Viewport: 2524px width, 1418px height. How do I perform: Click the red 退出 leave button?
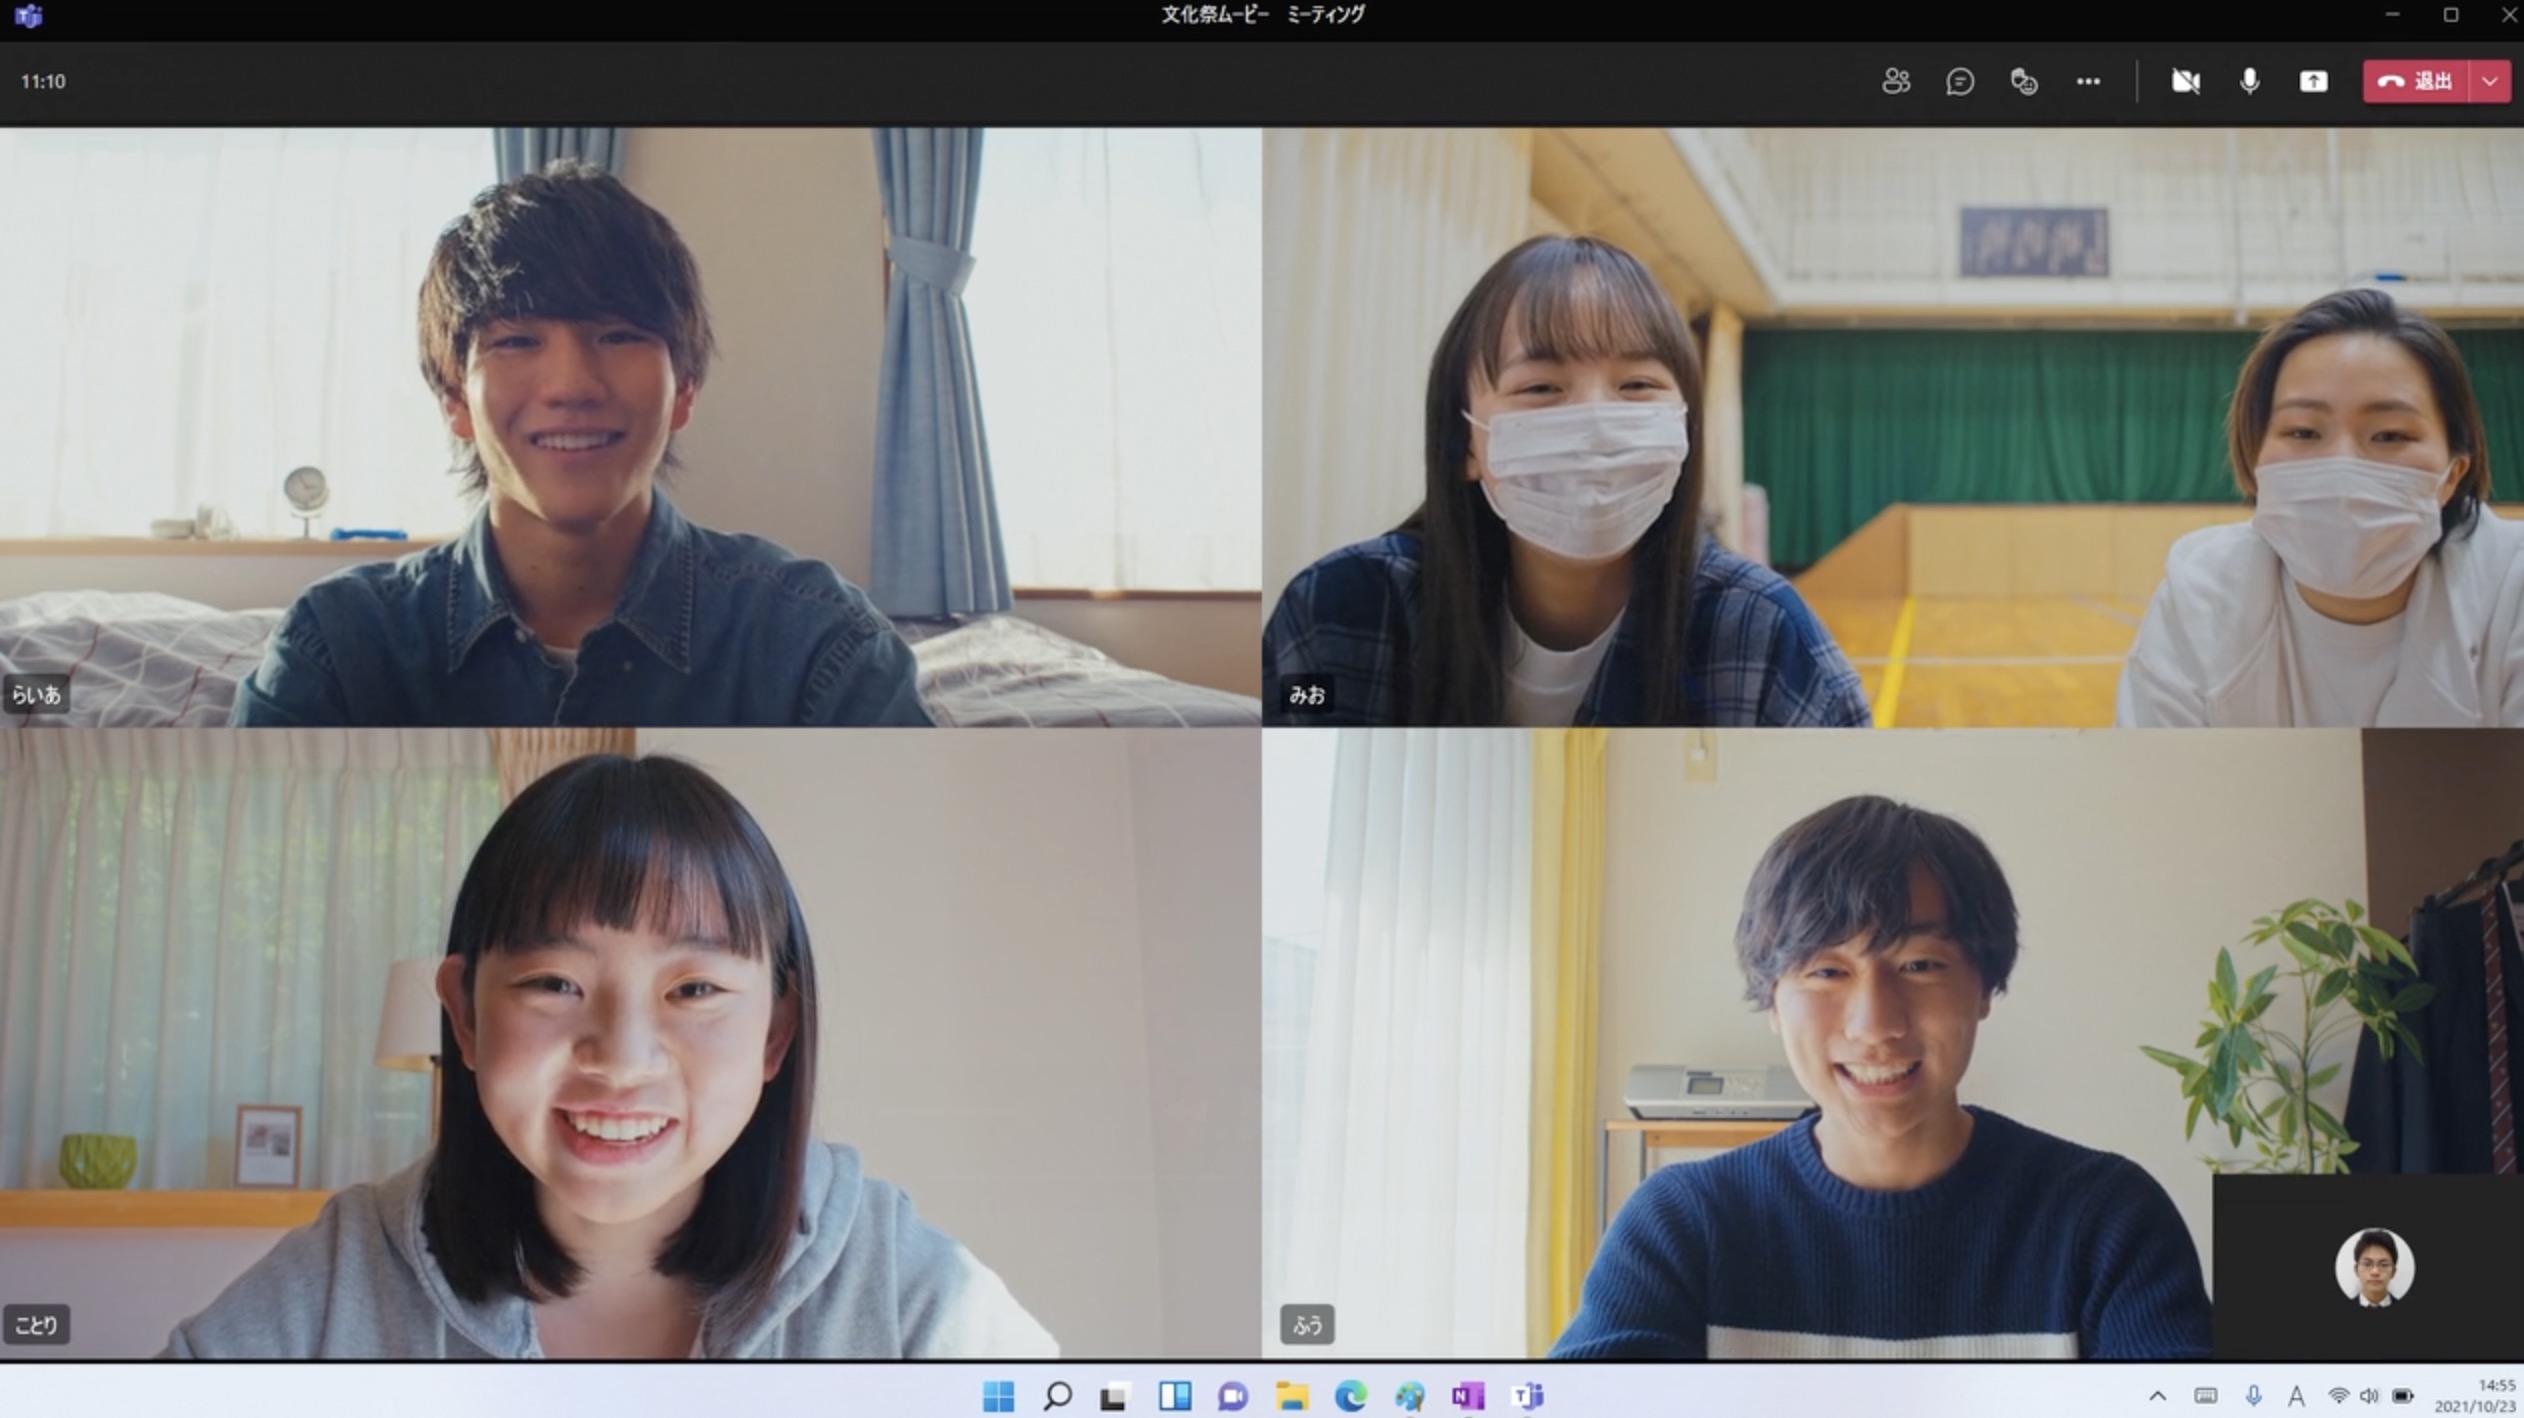(2416, 81)
